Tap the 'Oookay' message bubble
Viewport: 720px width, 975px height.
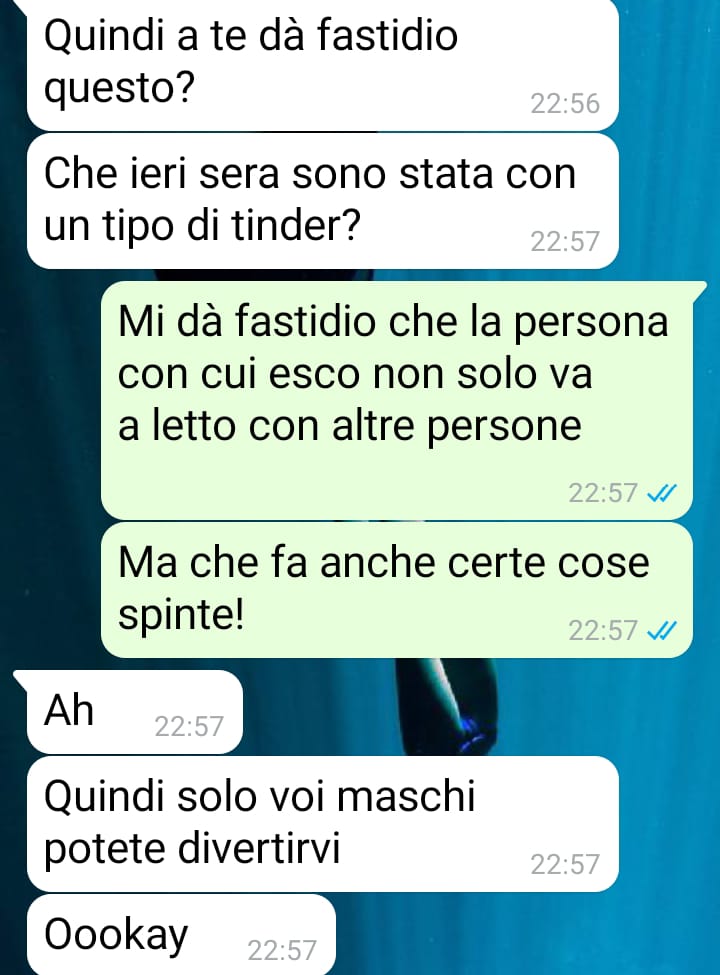(181, 935)
